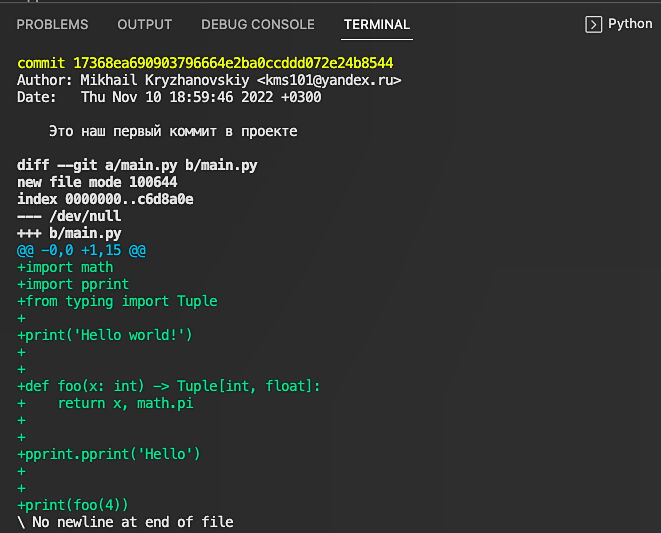
Task: Click the 'new file mode 100644' line
Action: 97,182
